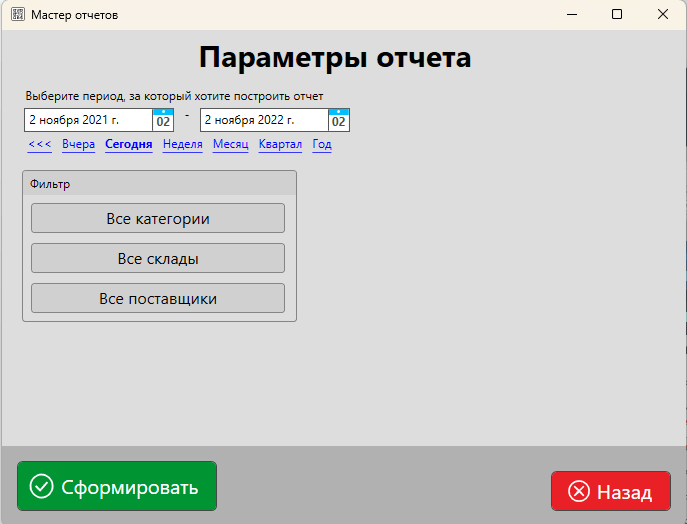
Task: Close the Мастер отчетов window
Action: [663, 15]
